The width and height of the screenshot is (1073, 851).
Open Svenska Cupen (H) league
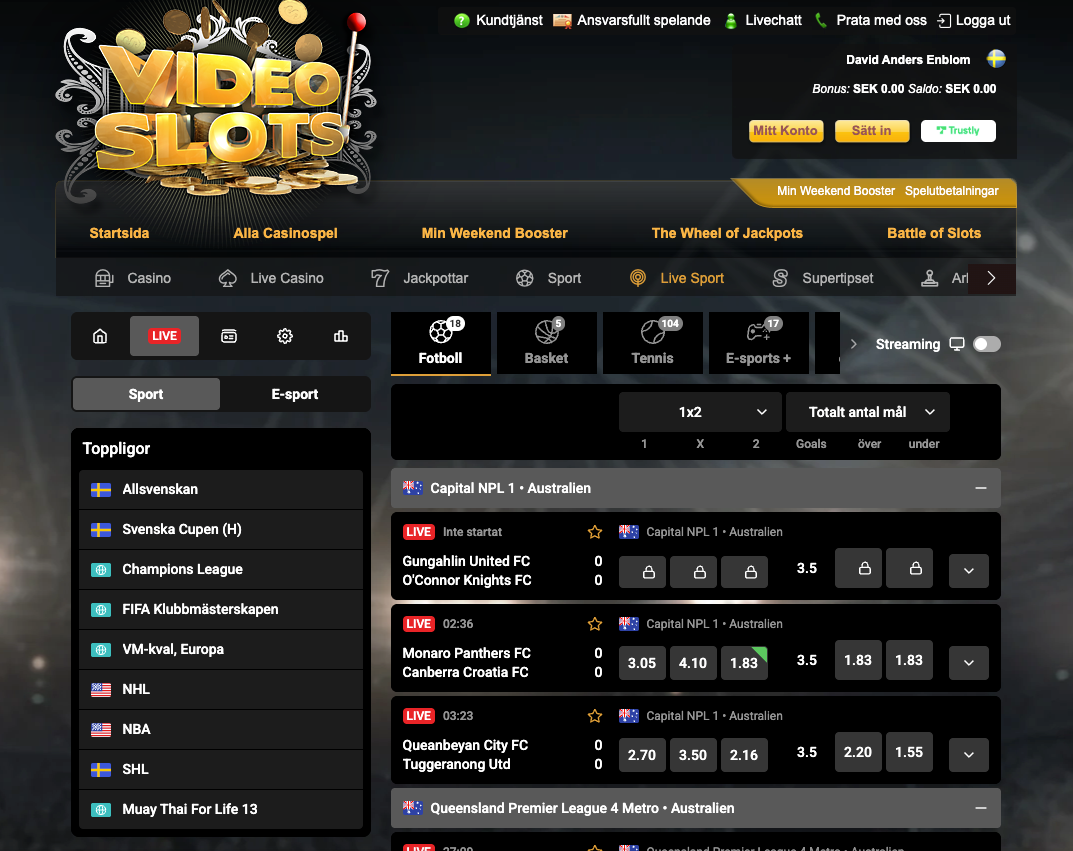[x=221, y=529]
